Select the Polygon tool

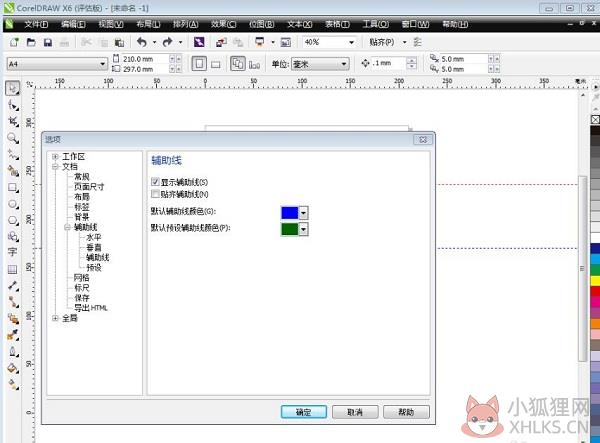coord(13,220)
